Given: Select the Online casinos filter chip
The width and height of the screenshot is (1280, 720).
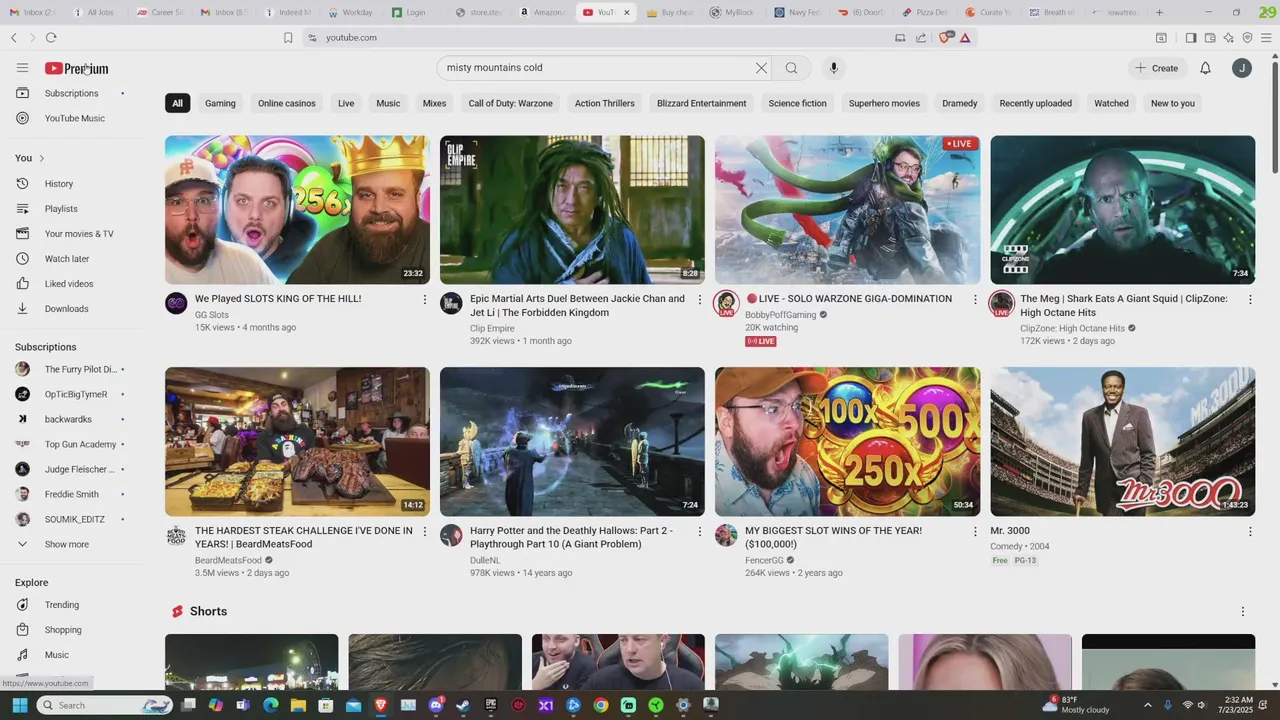Looking at the screenshot, I should 287,103.
